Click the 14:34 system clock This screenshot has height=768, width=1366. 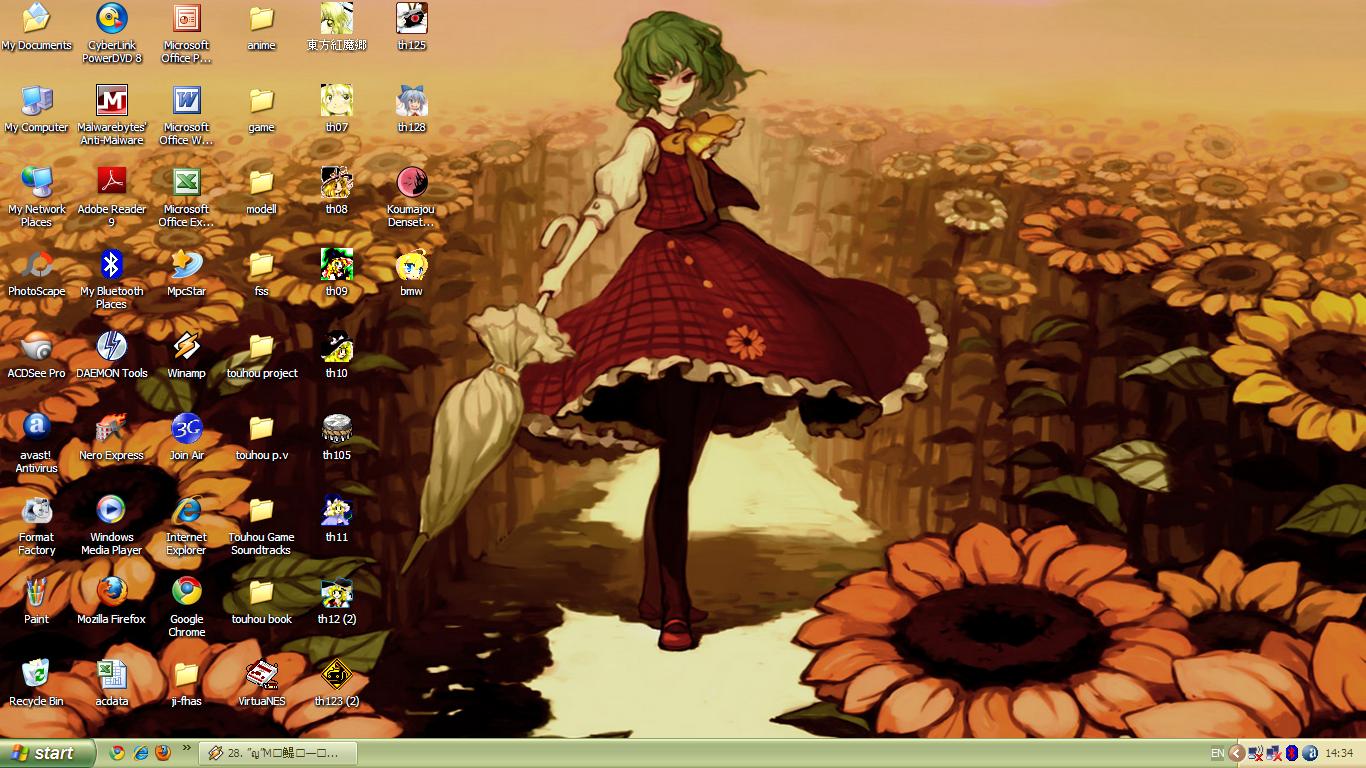click(1339, 754)
